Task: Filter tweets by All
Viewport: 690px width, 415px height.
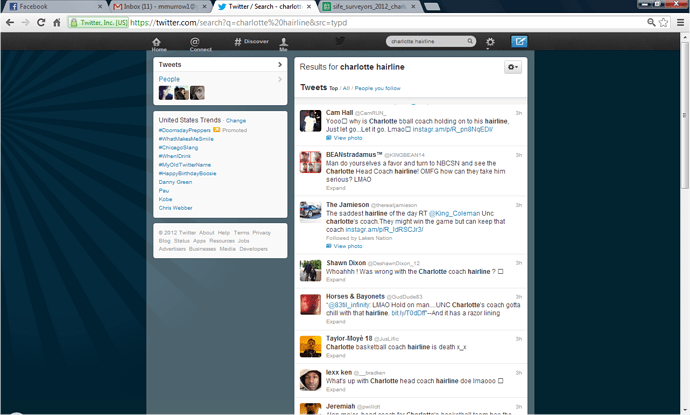Action: (346, 88)
